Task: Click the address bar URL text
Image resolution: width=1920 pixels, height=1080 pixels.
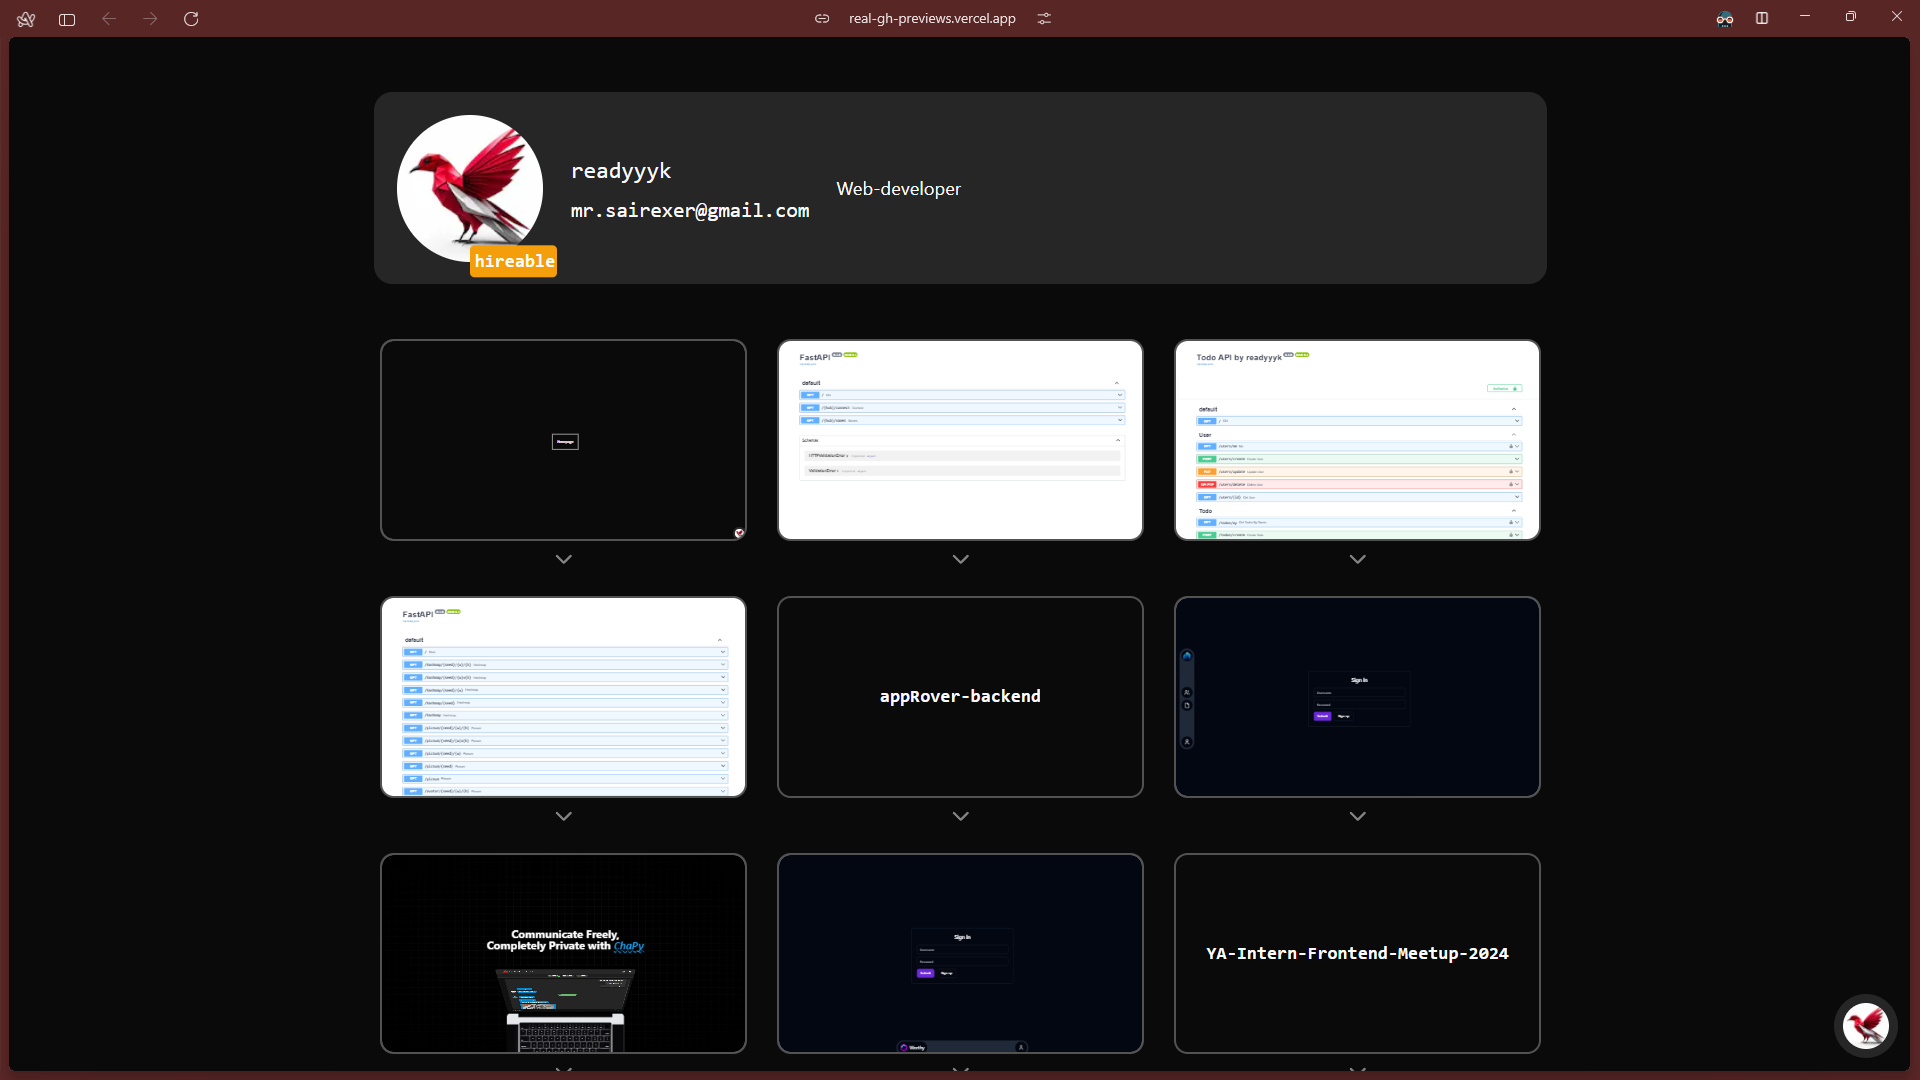Action: (x=932, y=19)
